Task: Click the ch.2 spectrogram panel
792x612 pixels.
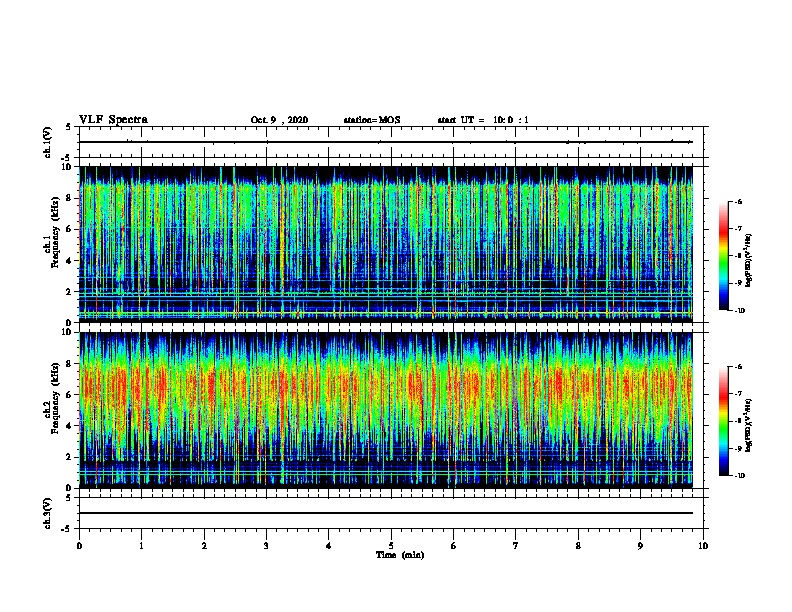Action: [x=386, y=410]
